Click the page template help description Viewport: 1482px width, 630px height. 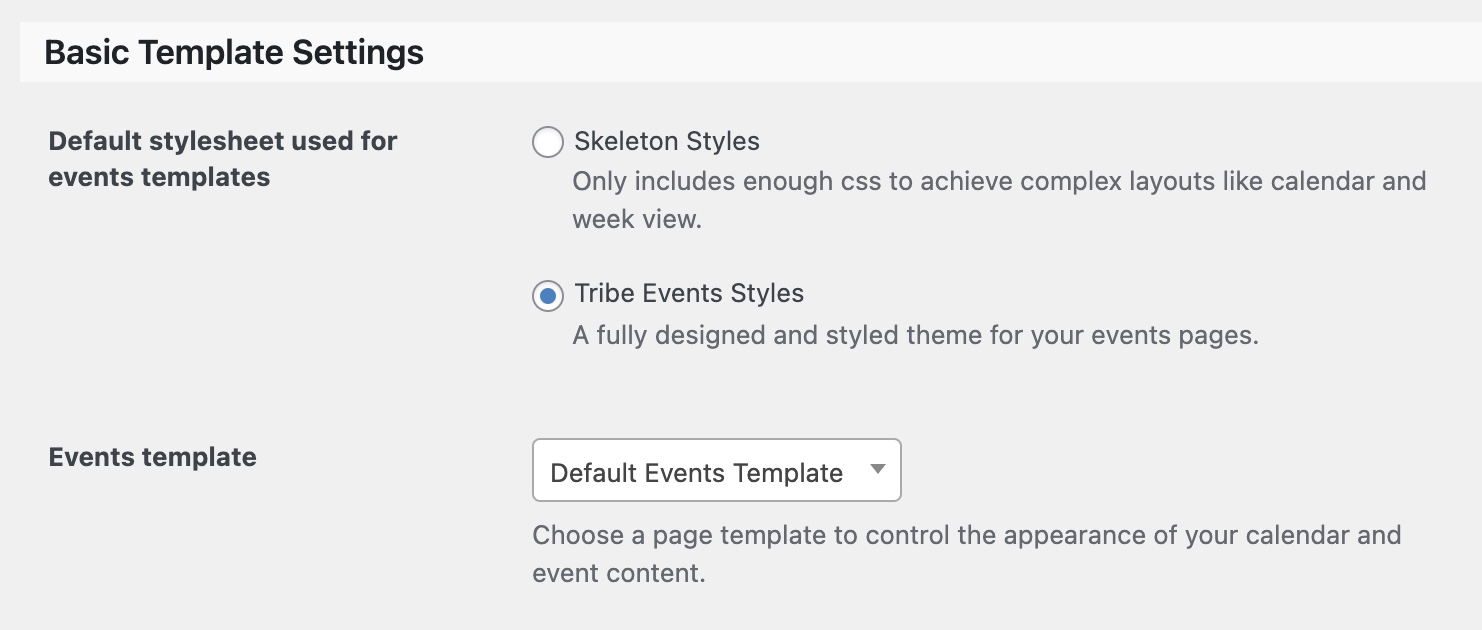pos(966,553)
